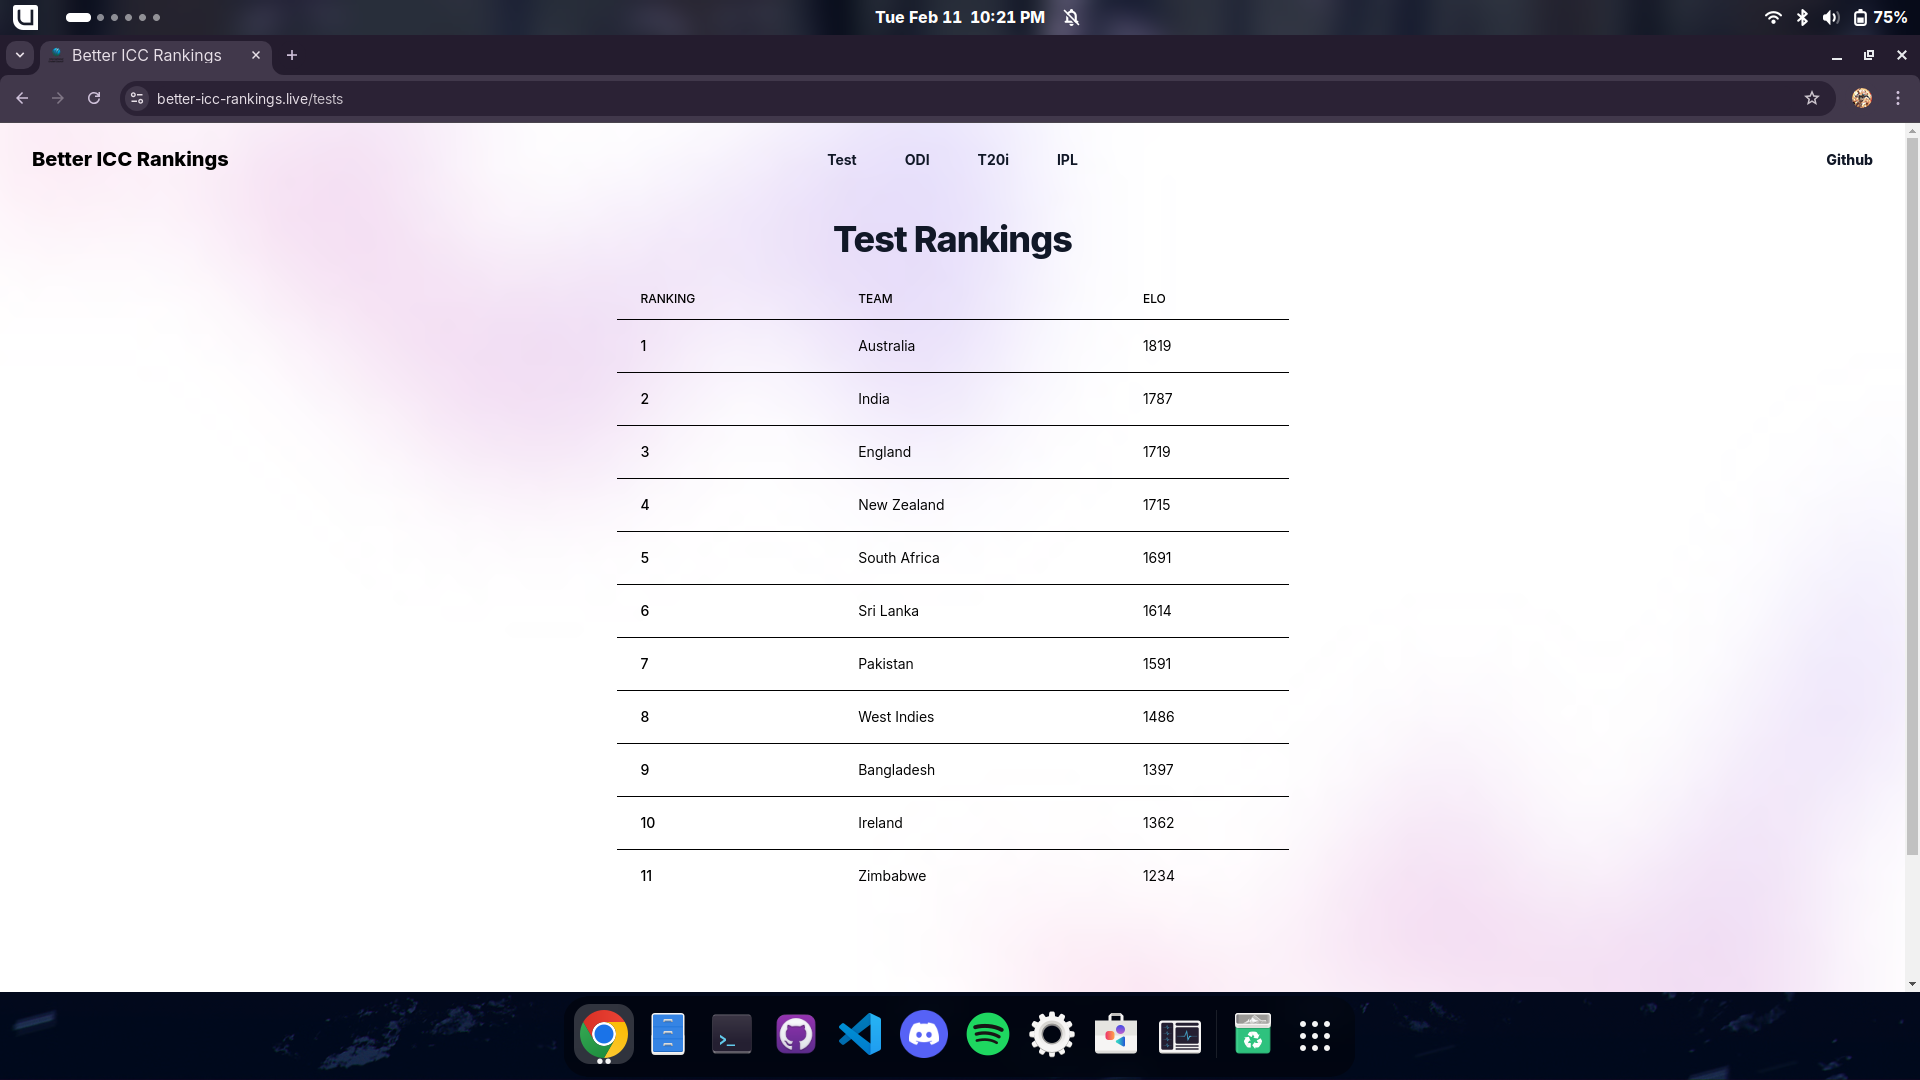Bookmark this page with the star
Viewport: 1920px width, 1080px height.
[1812, 98]
